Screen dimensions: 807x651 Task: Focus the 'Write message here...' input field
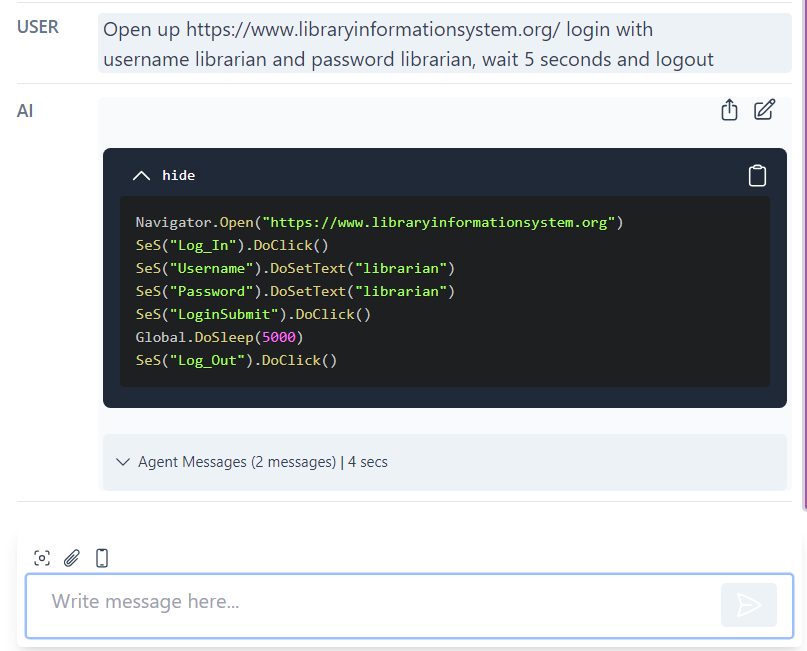tap(370, 602)
